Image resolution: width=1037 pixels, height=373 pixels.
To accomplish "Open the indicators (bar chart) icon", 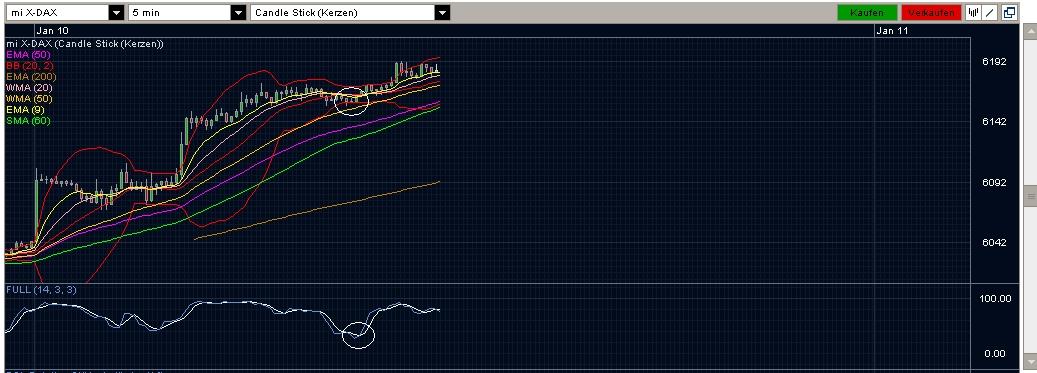I will [x=974, y=13].
